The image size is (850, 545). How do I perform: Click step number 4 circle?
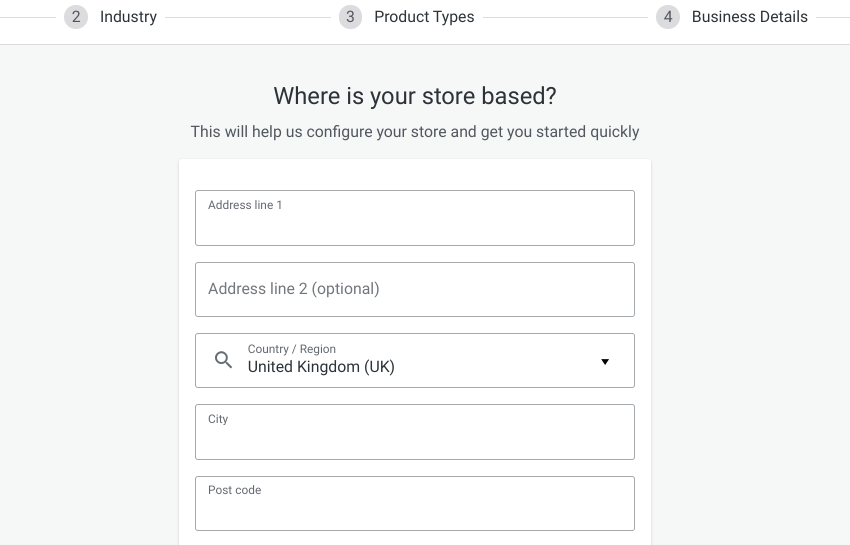(668, 17)
